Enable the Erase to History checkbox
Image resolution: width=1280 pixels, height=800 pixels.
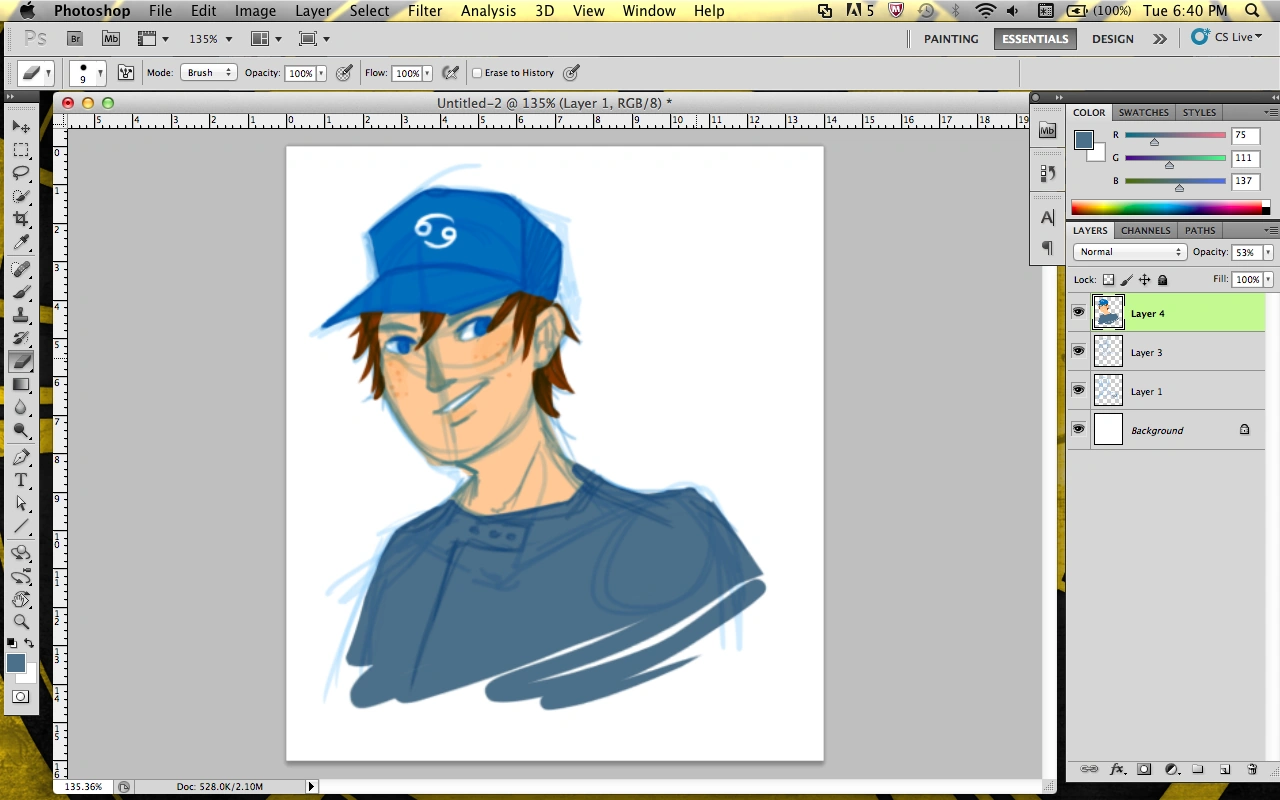coord(477,73)
